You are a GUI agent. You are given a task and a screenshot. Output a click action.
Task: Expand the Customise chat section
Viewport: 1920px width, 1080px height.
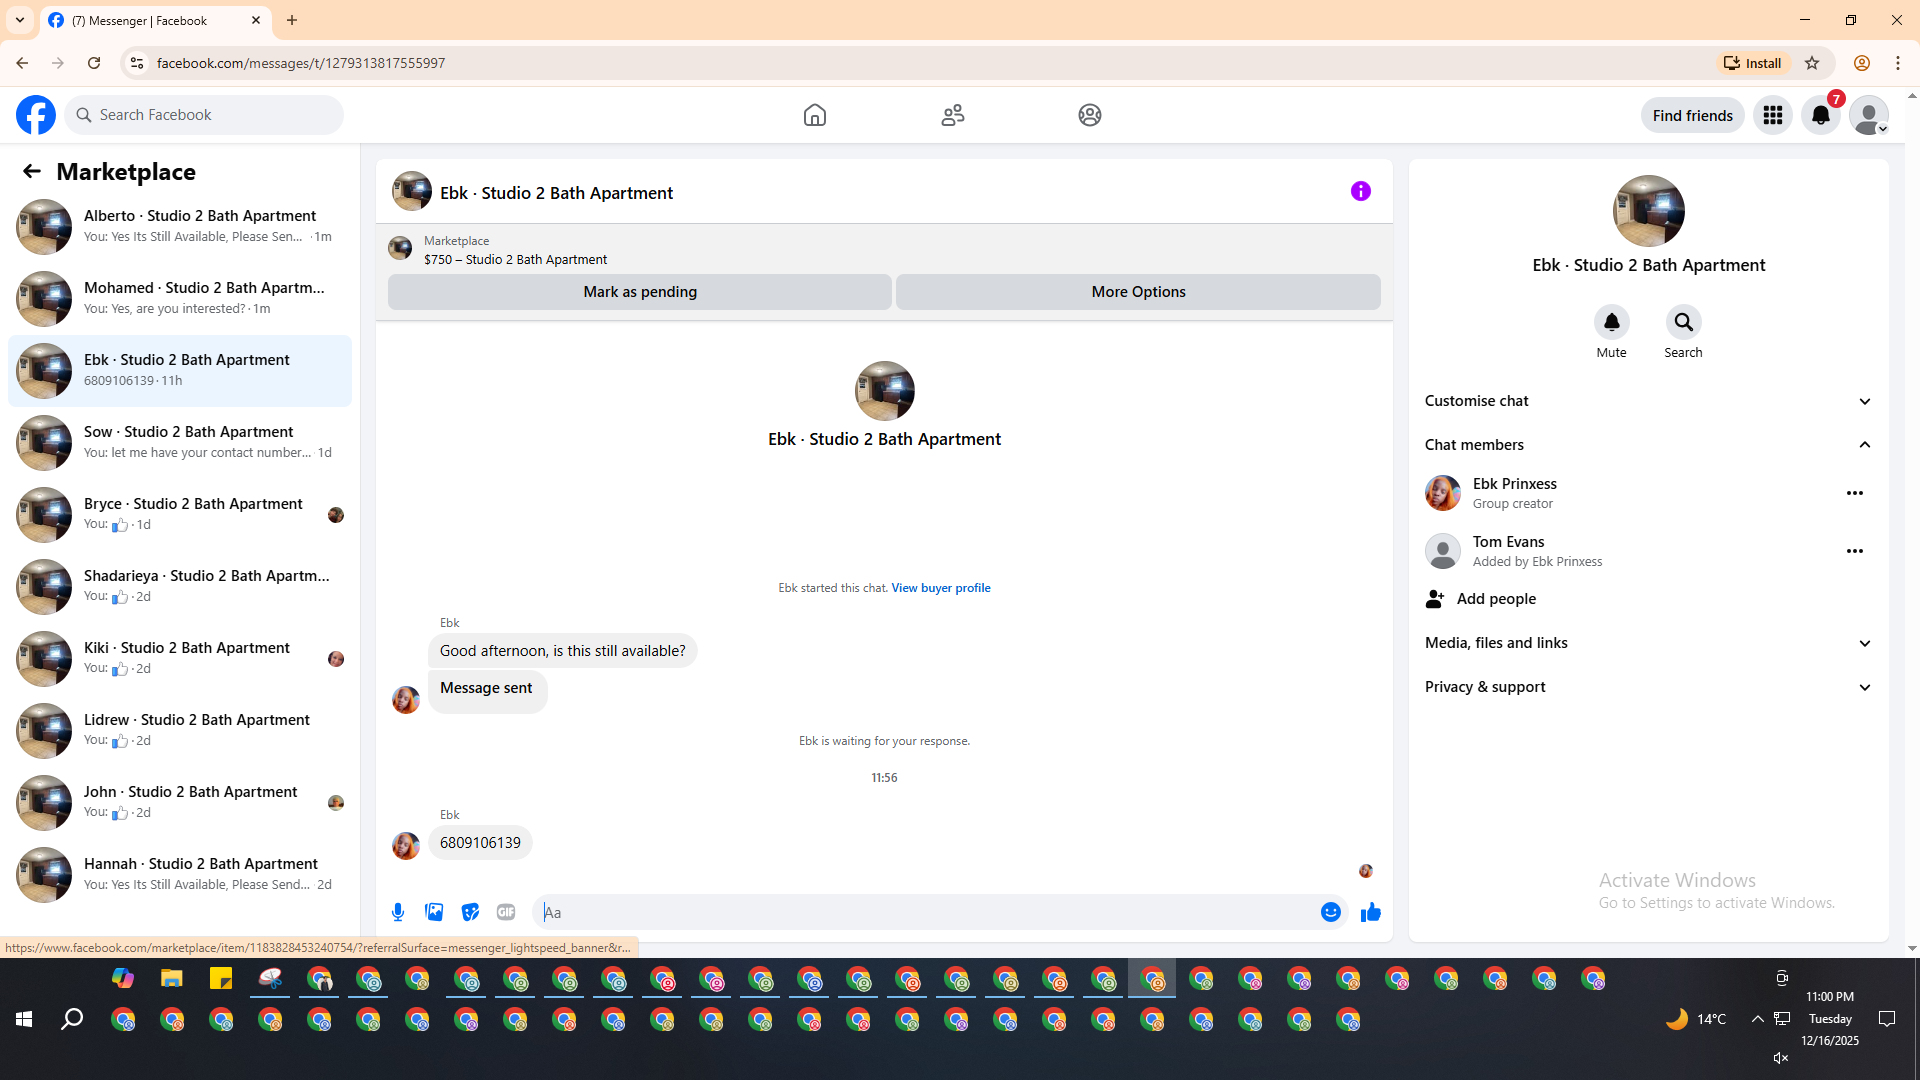[x=1649, y=401]
